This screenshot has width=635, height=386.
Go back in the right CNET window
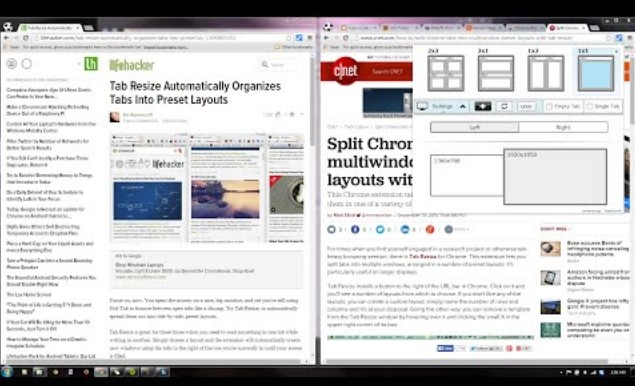click(x=326, y=38)
